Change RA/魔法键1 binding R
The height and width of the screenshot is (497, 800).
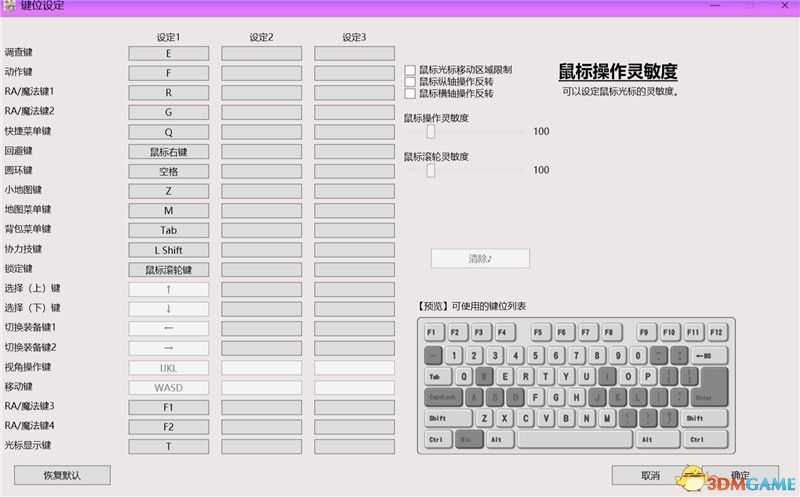click(x=168, y=92)
